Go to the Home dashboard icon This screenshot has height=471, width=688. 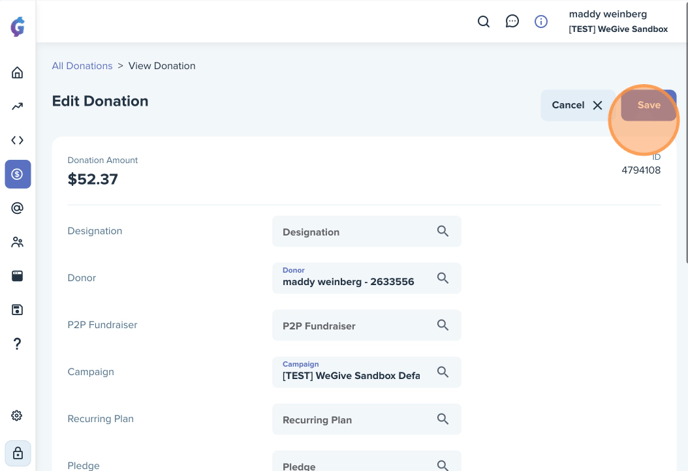[17, 72]
